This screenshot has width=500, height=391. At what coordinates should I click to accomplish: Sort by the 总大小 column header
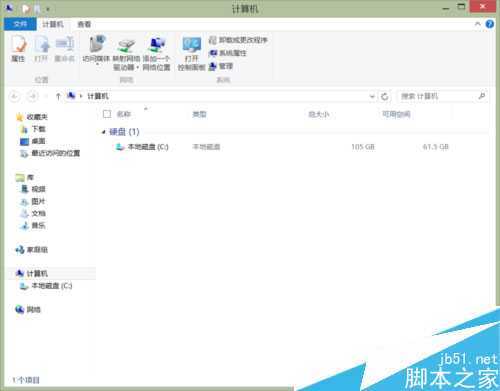click(319, 114)
